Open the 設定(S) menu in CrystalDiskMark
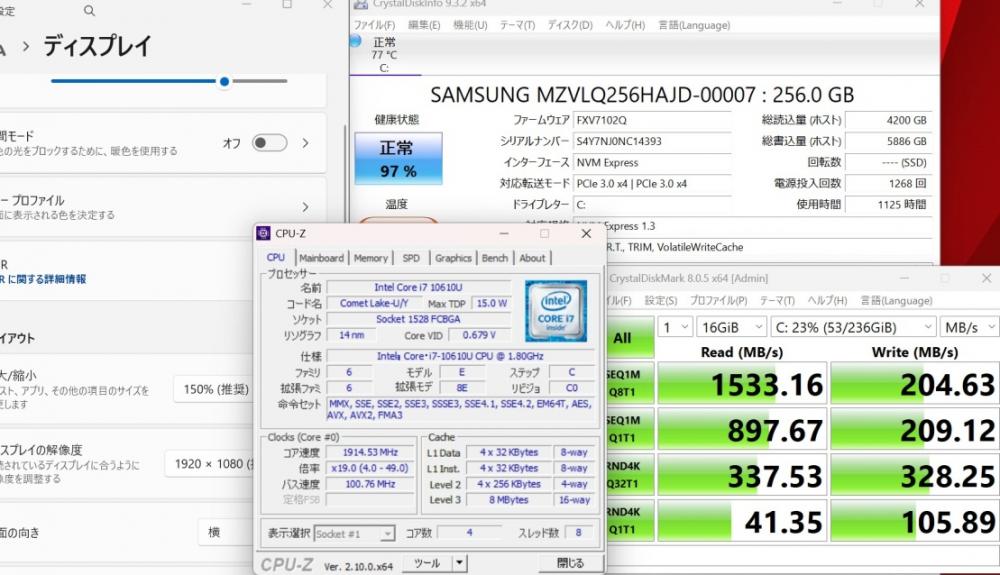The image size is (1000, 575). coord(661,301)
